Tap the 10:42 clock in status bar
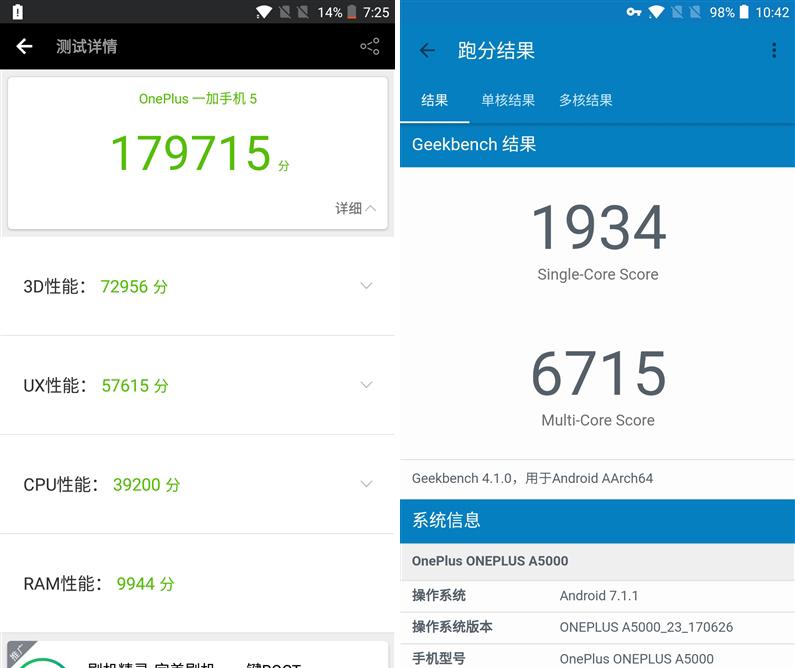This screenshot has height=668, width=795. point(772,12)
